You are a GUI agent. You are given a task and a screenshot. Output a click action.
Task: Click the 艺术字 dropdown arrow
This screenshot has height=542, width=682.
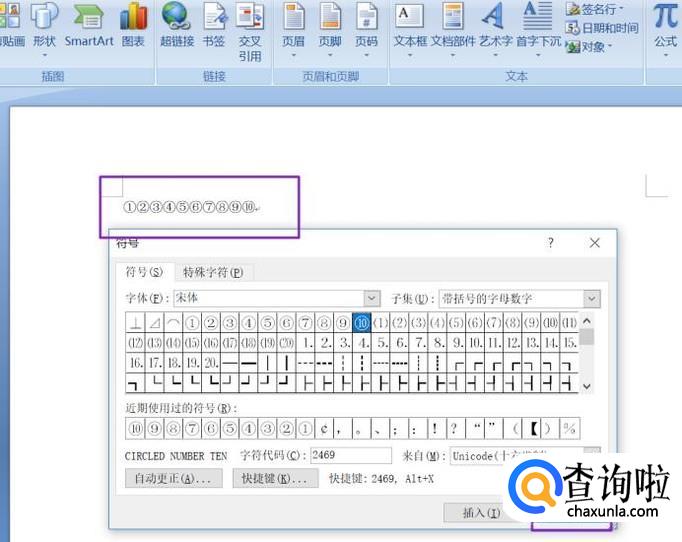tap(495, 55)
